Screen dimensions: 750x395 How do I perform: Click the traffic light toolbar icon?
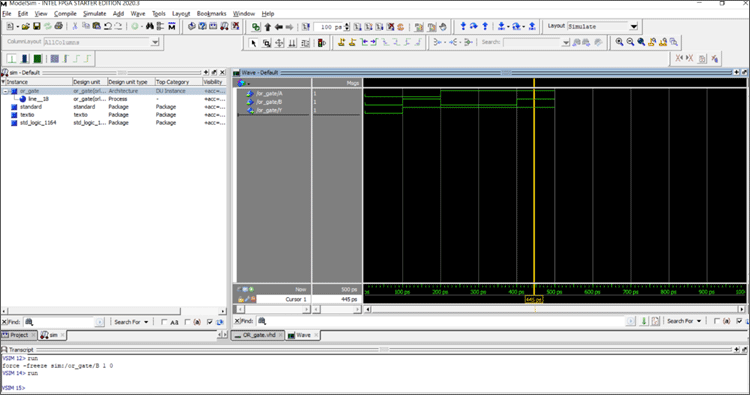321,43
